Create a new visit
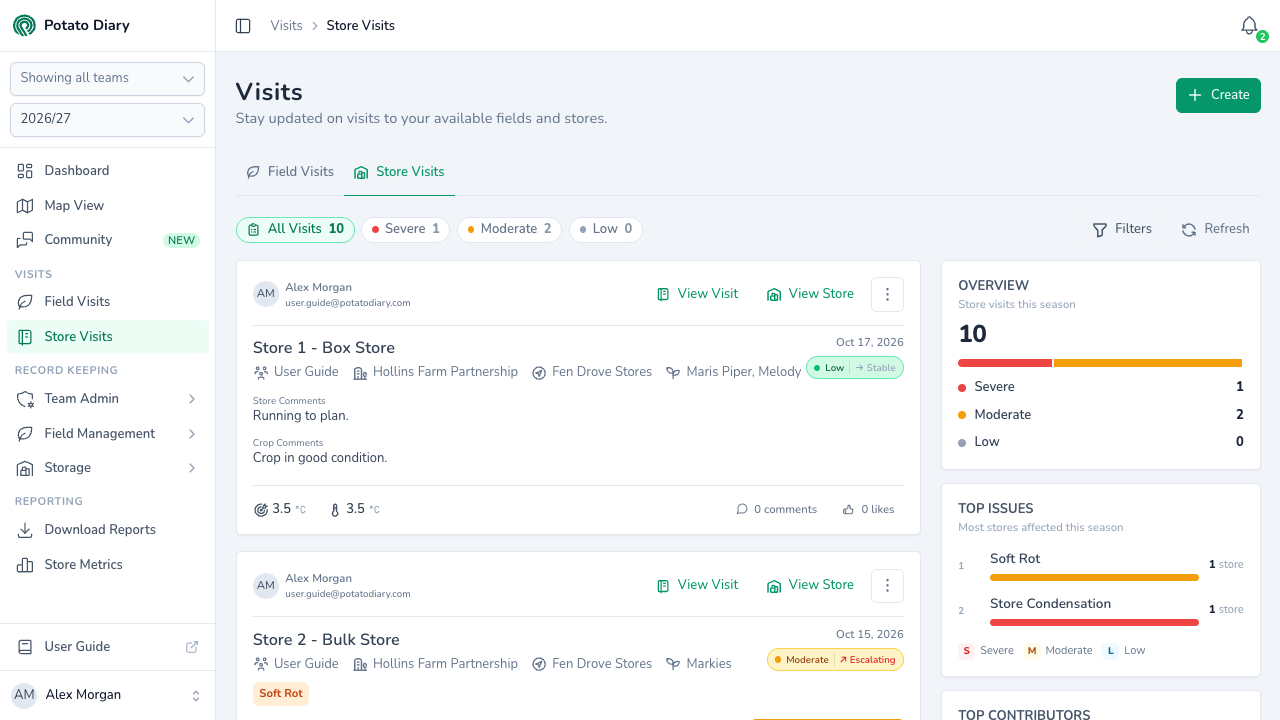Viewport: 1280px width, 720px height. point(1218,95)
